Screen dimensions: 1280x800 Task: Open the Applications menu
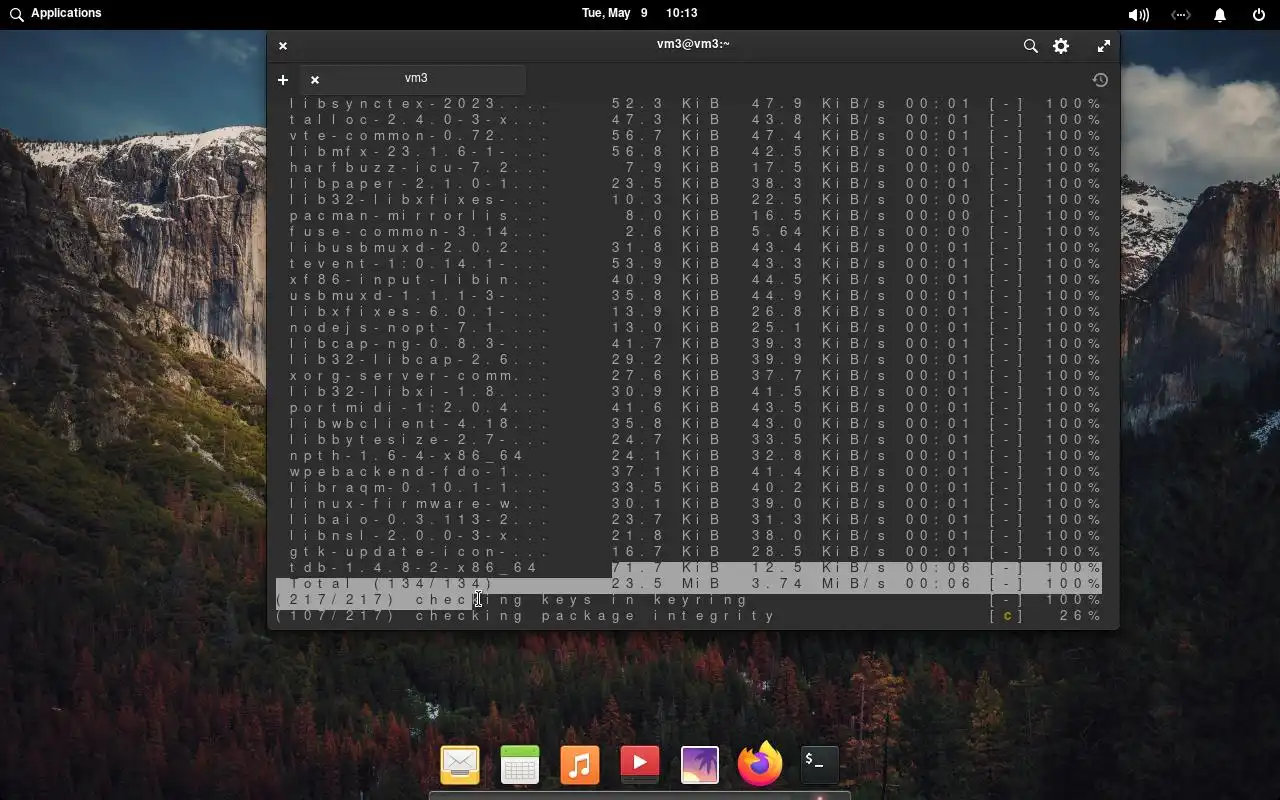56,13
